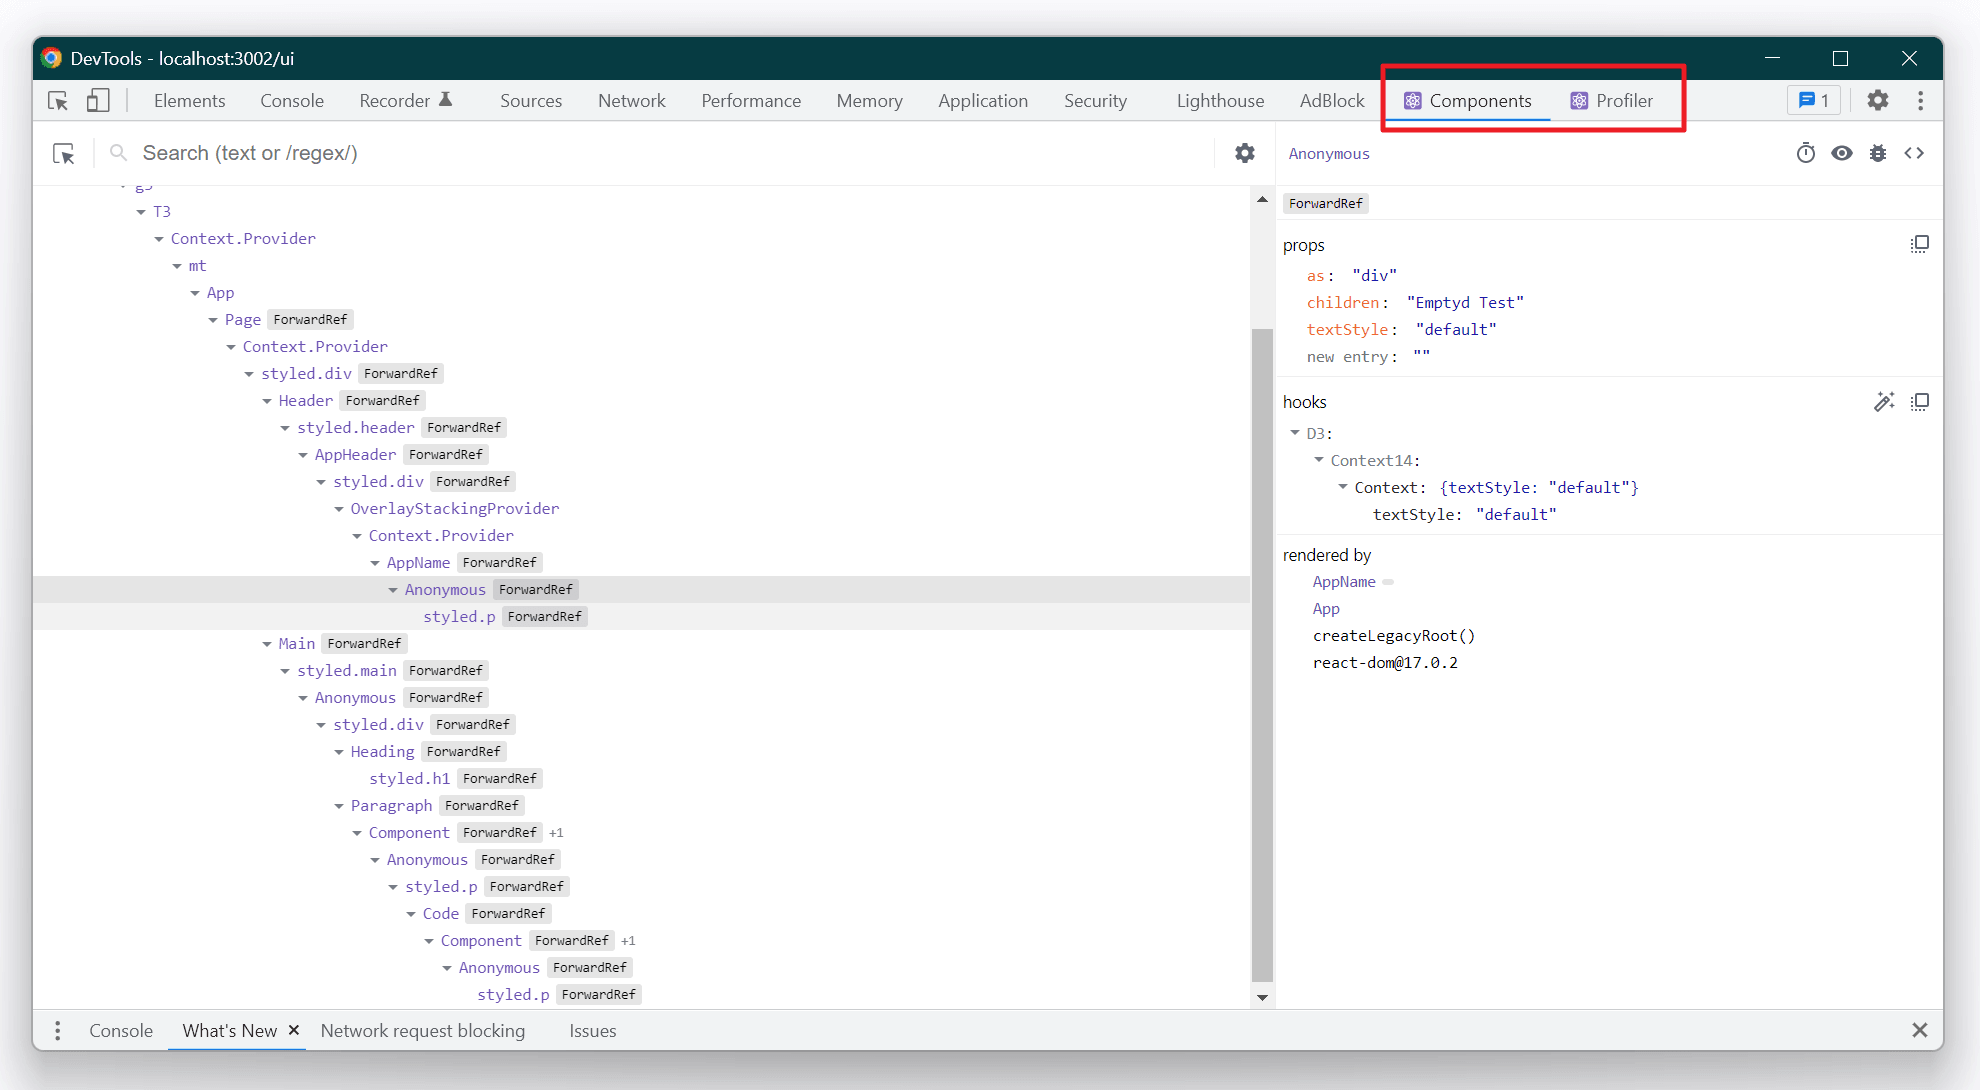1980x1090 pixels.
Task: Collapse the T3 tree node arrow
Action: click(141, 212)
